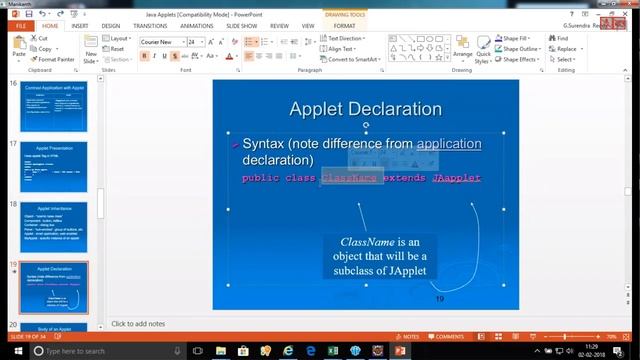This screenshot has height=360, width=640.
Task: Toggle NOTES pane in status bar
Action: [x=407, y=336]
